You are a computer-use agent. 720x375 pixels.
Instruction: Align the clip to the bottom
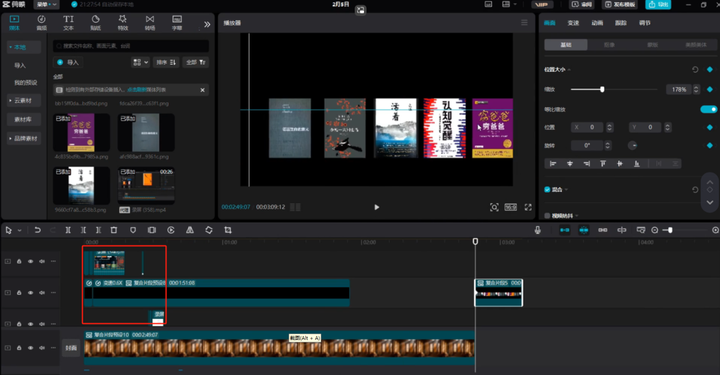[636, 164]
